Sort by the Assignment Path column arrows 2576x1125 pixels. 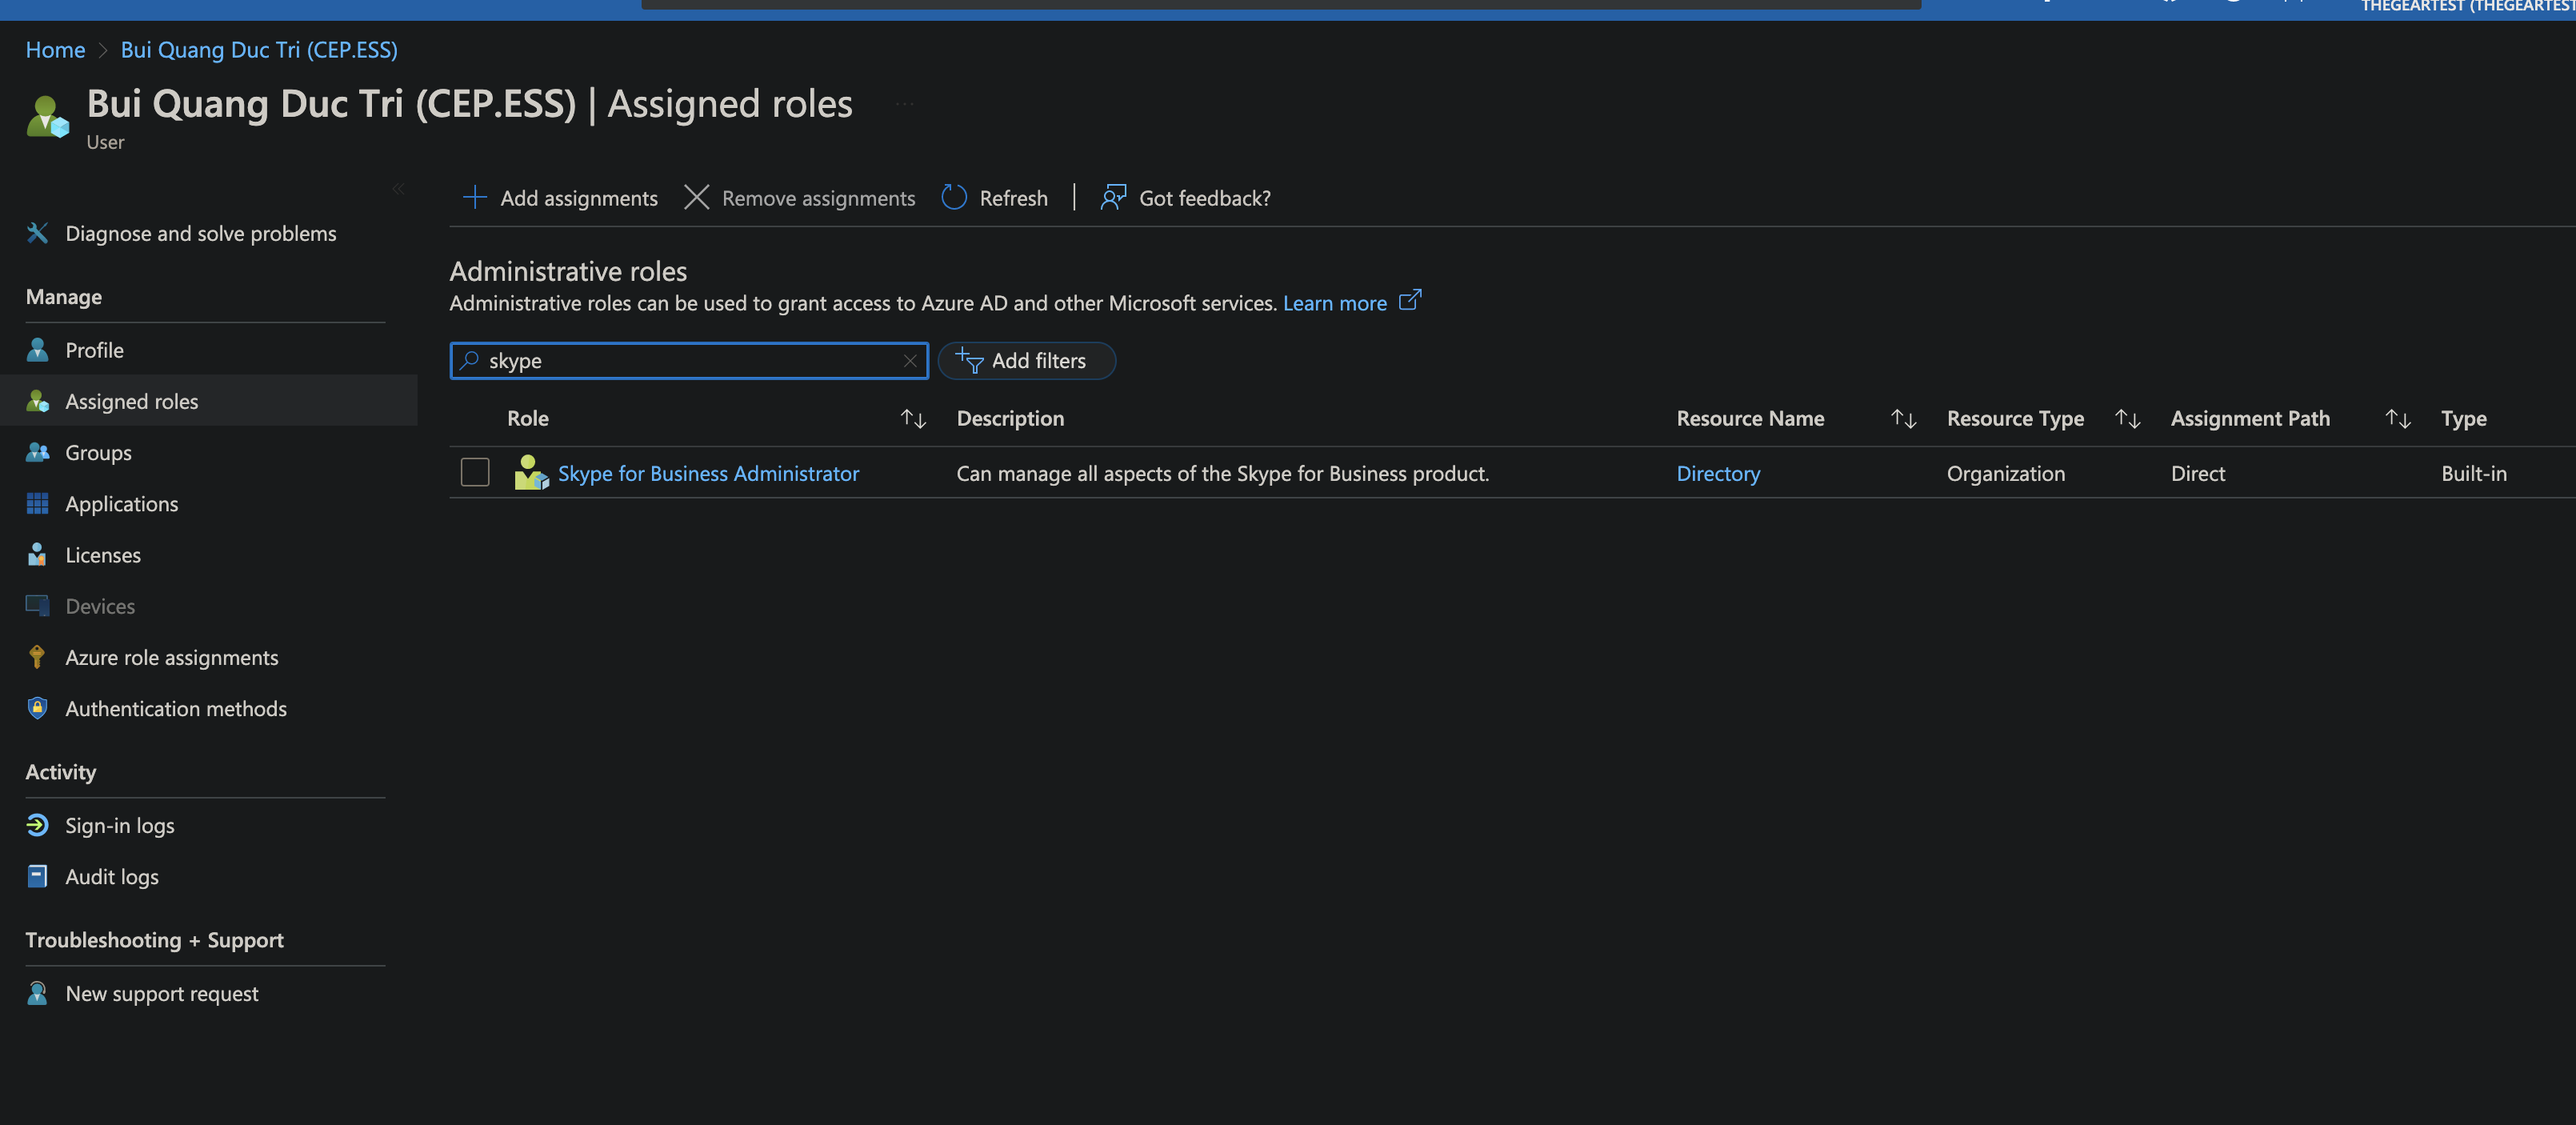click(x=2397, y=418)
